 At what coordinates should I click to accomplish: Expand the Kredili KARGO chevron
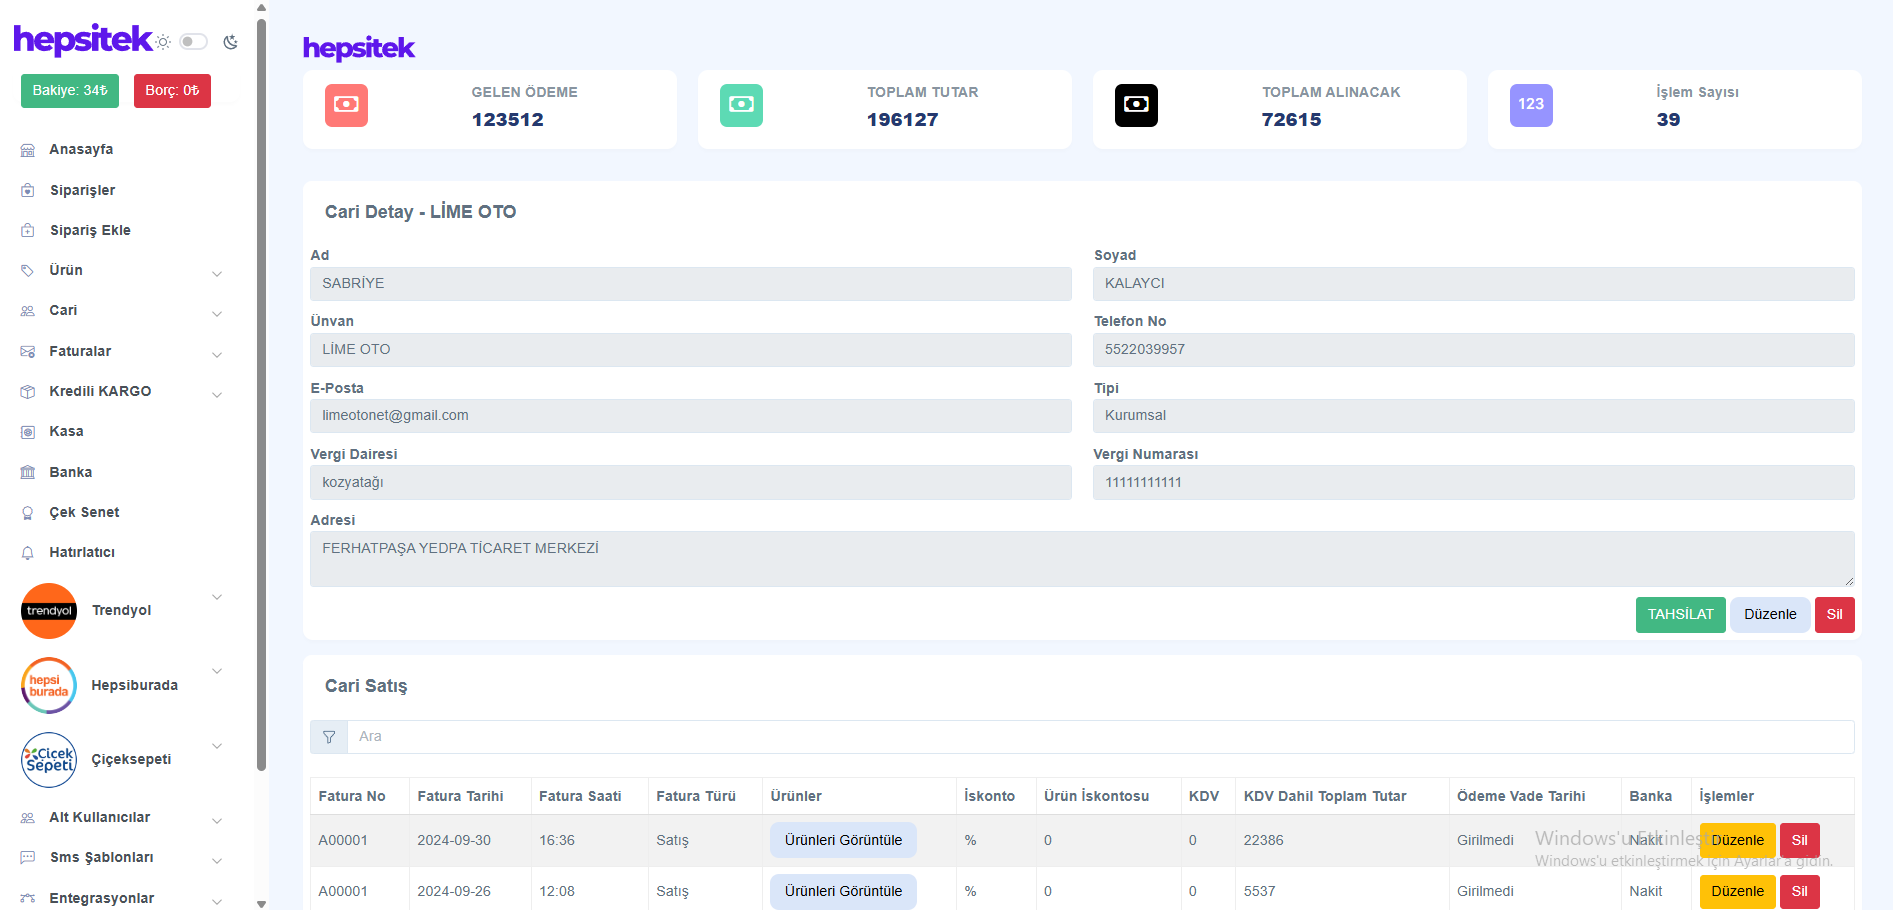217,395
